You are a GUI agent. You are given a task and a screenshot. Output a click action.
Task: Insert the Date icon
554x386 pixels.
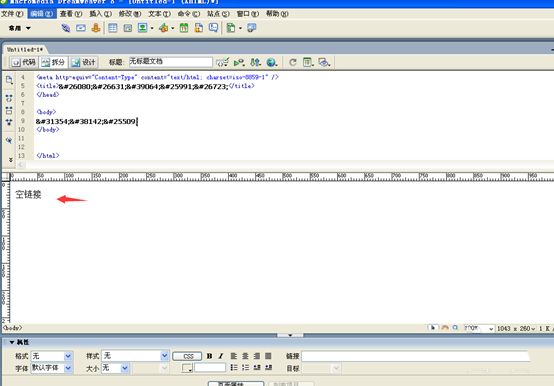184,28
